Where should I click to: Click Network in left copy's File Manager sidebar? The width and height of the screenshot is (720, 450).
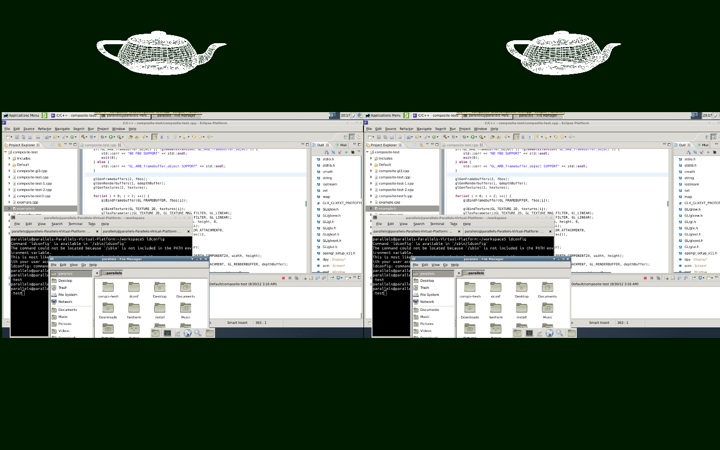63,302
